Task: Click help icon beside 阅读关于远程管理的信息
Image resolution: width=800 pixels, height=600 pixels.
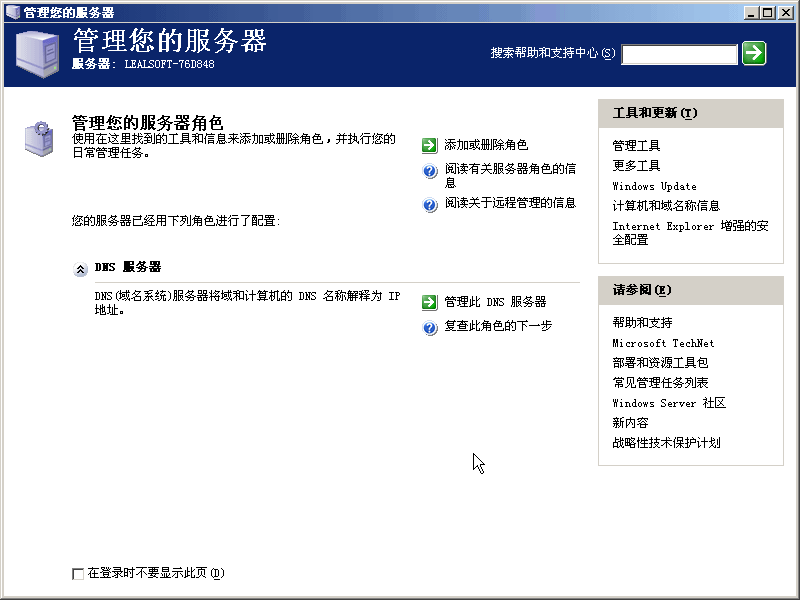Action: pos(430,205)
